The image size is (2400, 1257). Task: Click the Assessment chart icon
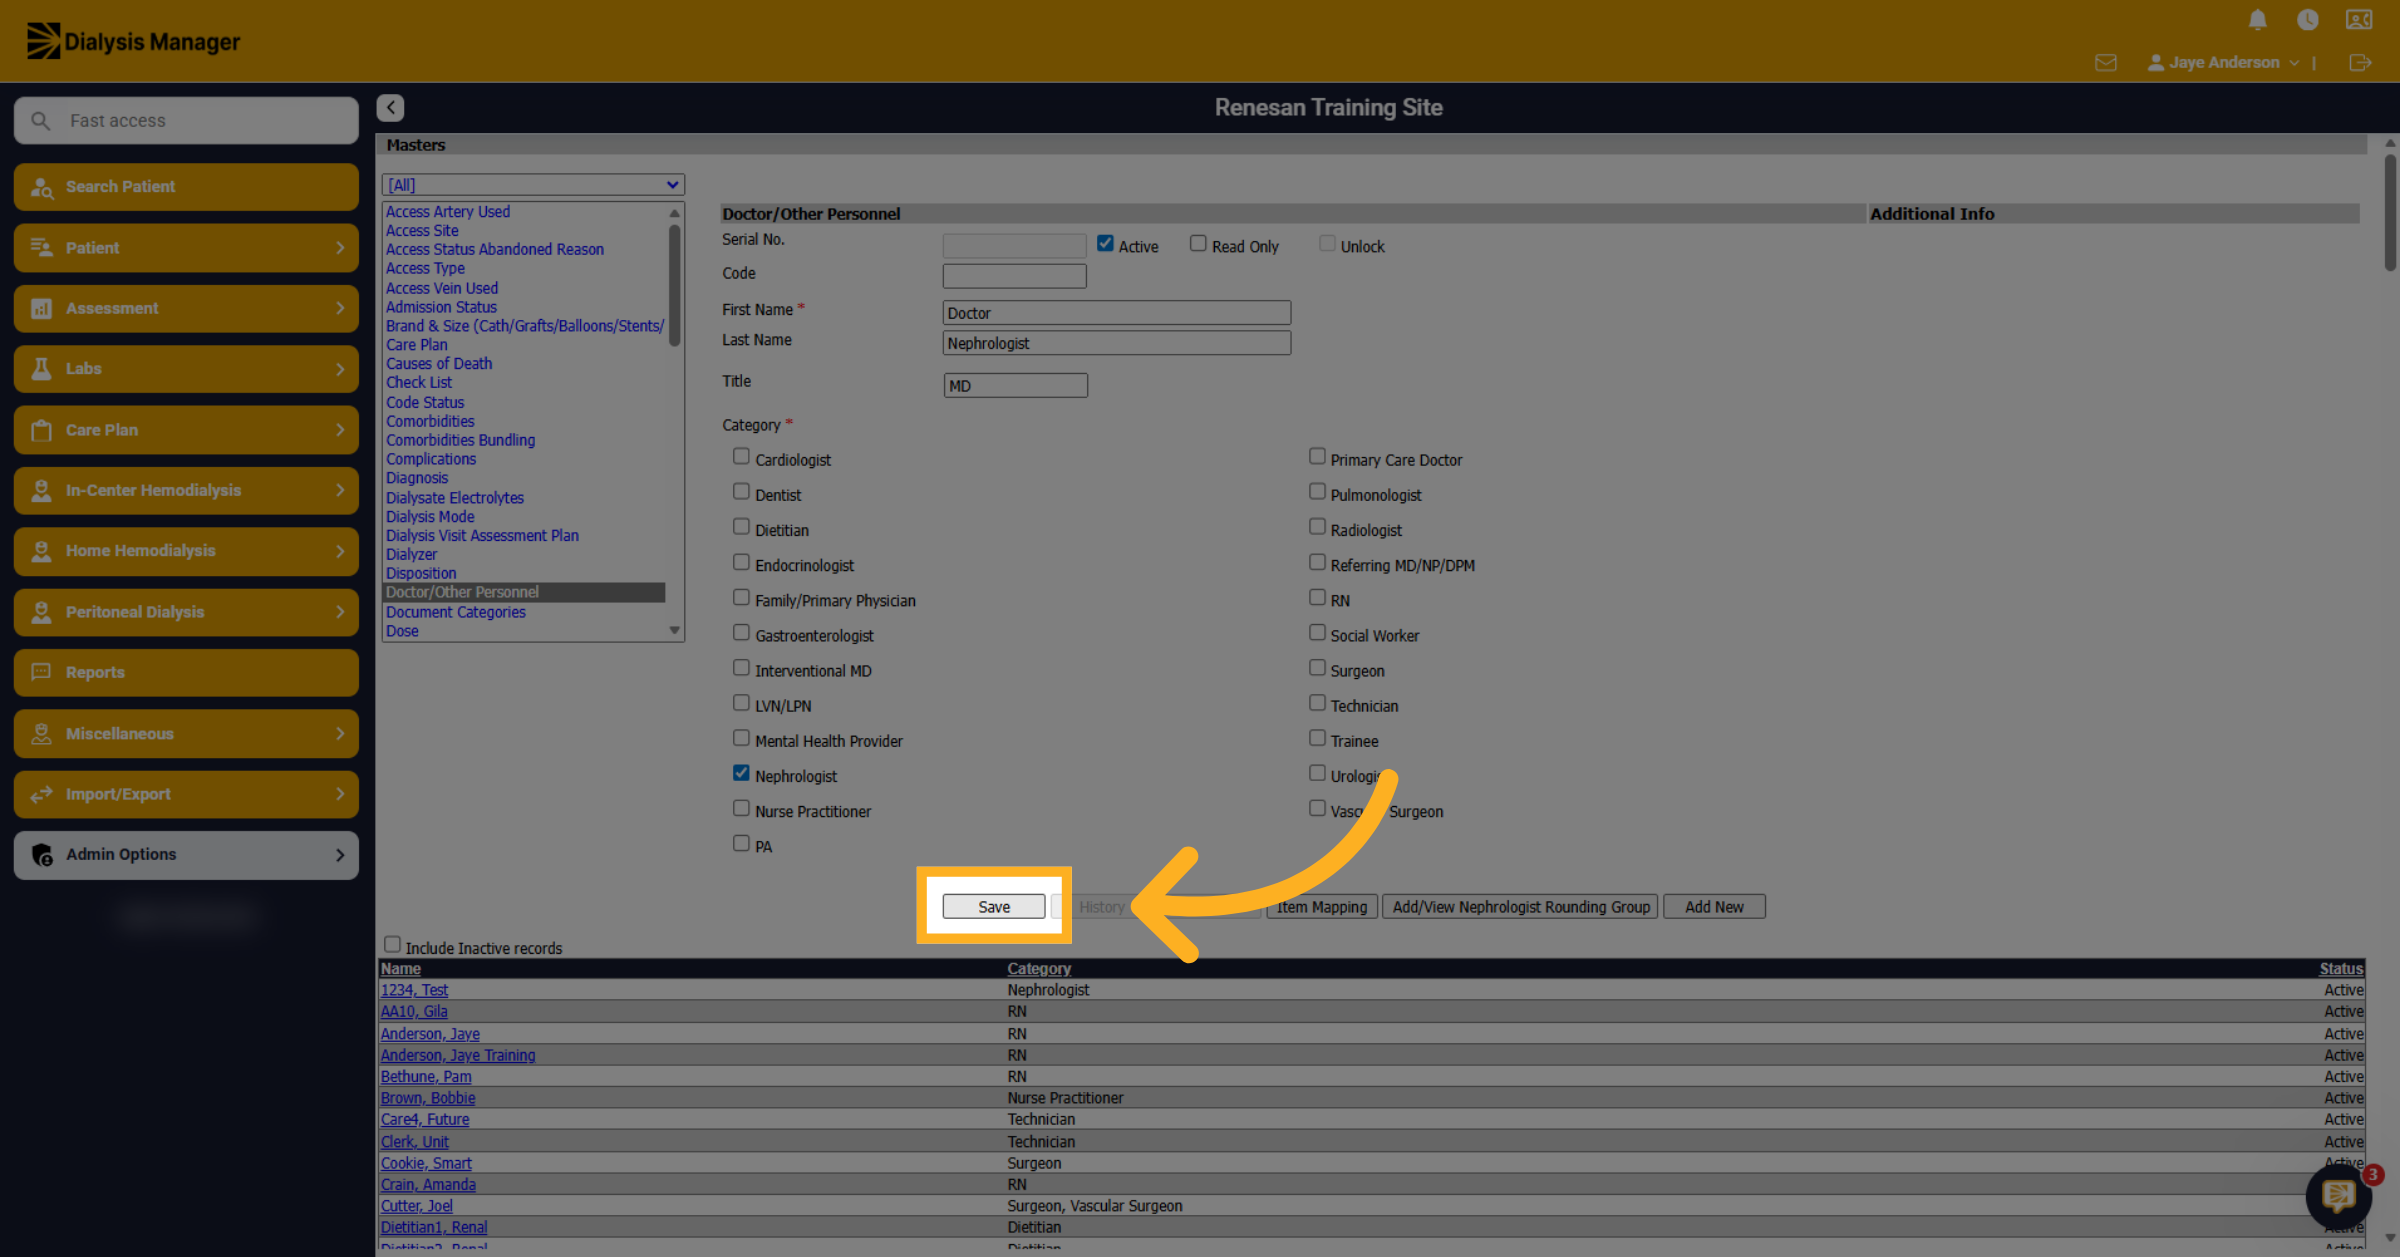tap(41, 308)
